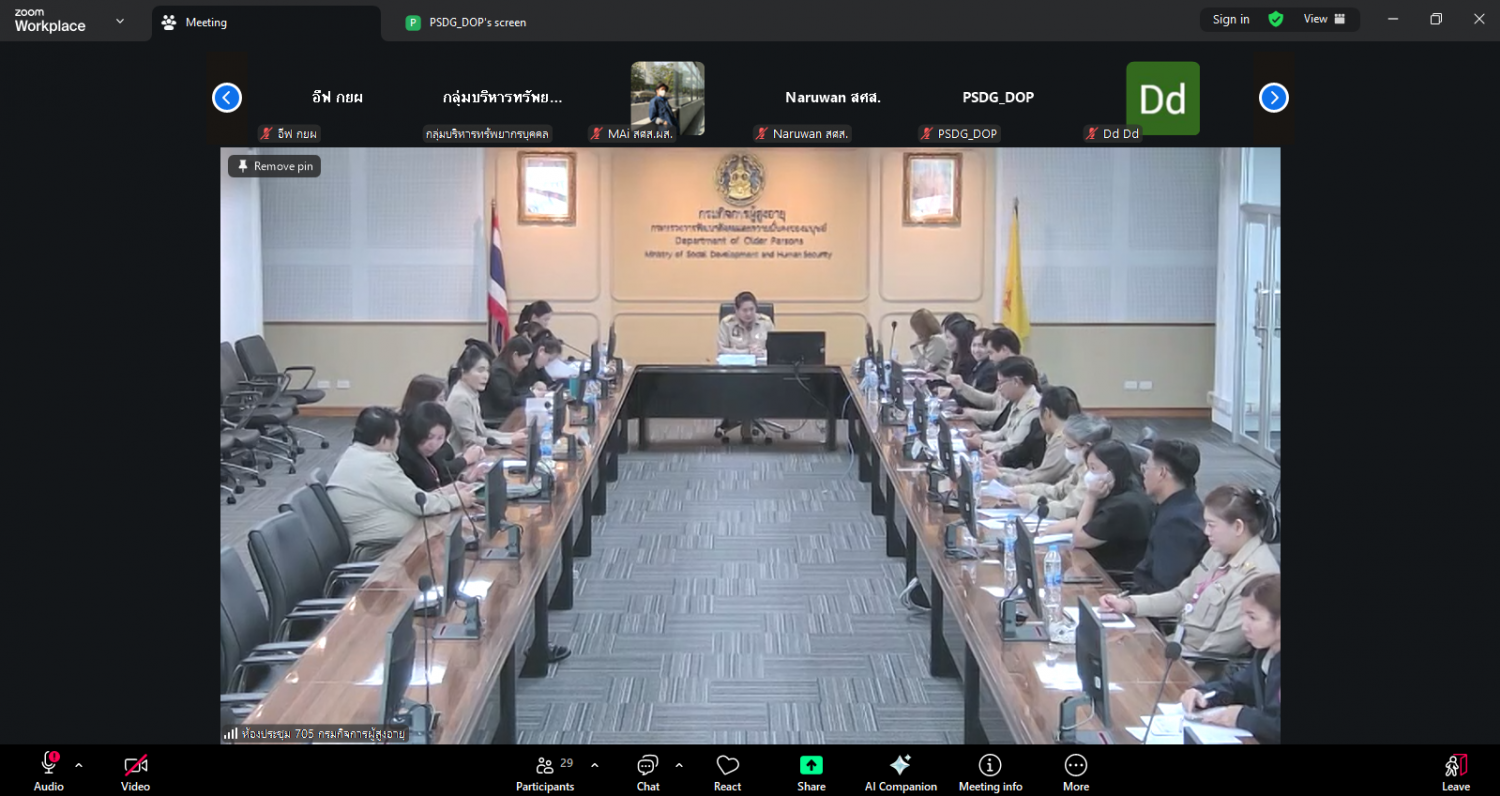Screen dimensions: 1500x796
Task: Expand audio settings arrow next to Audio
Action: pyautogui.click(x=79, y=766)
